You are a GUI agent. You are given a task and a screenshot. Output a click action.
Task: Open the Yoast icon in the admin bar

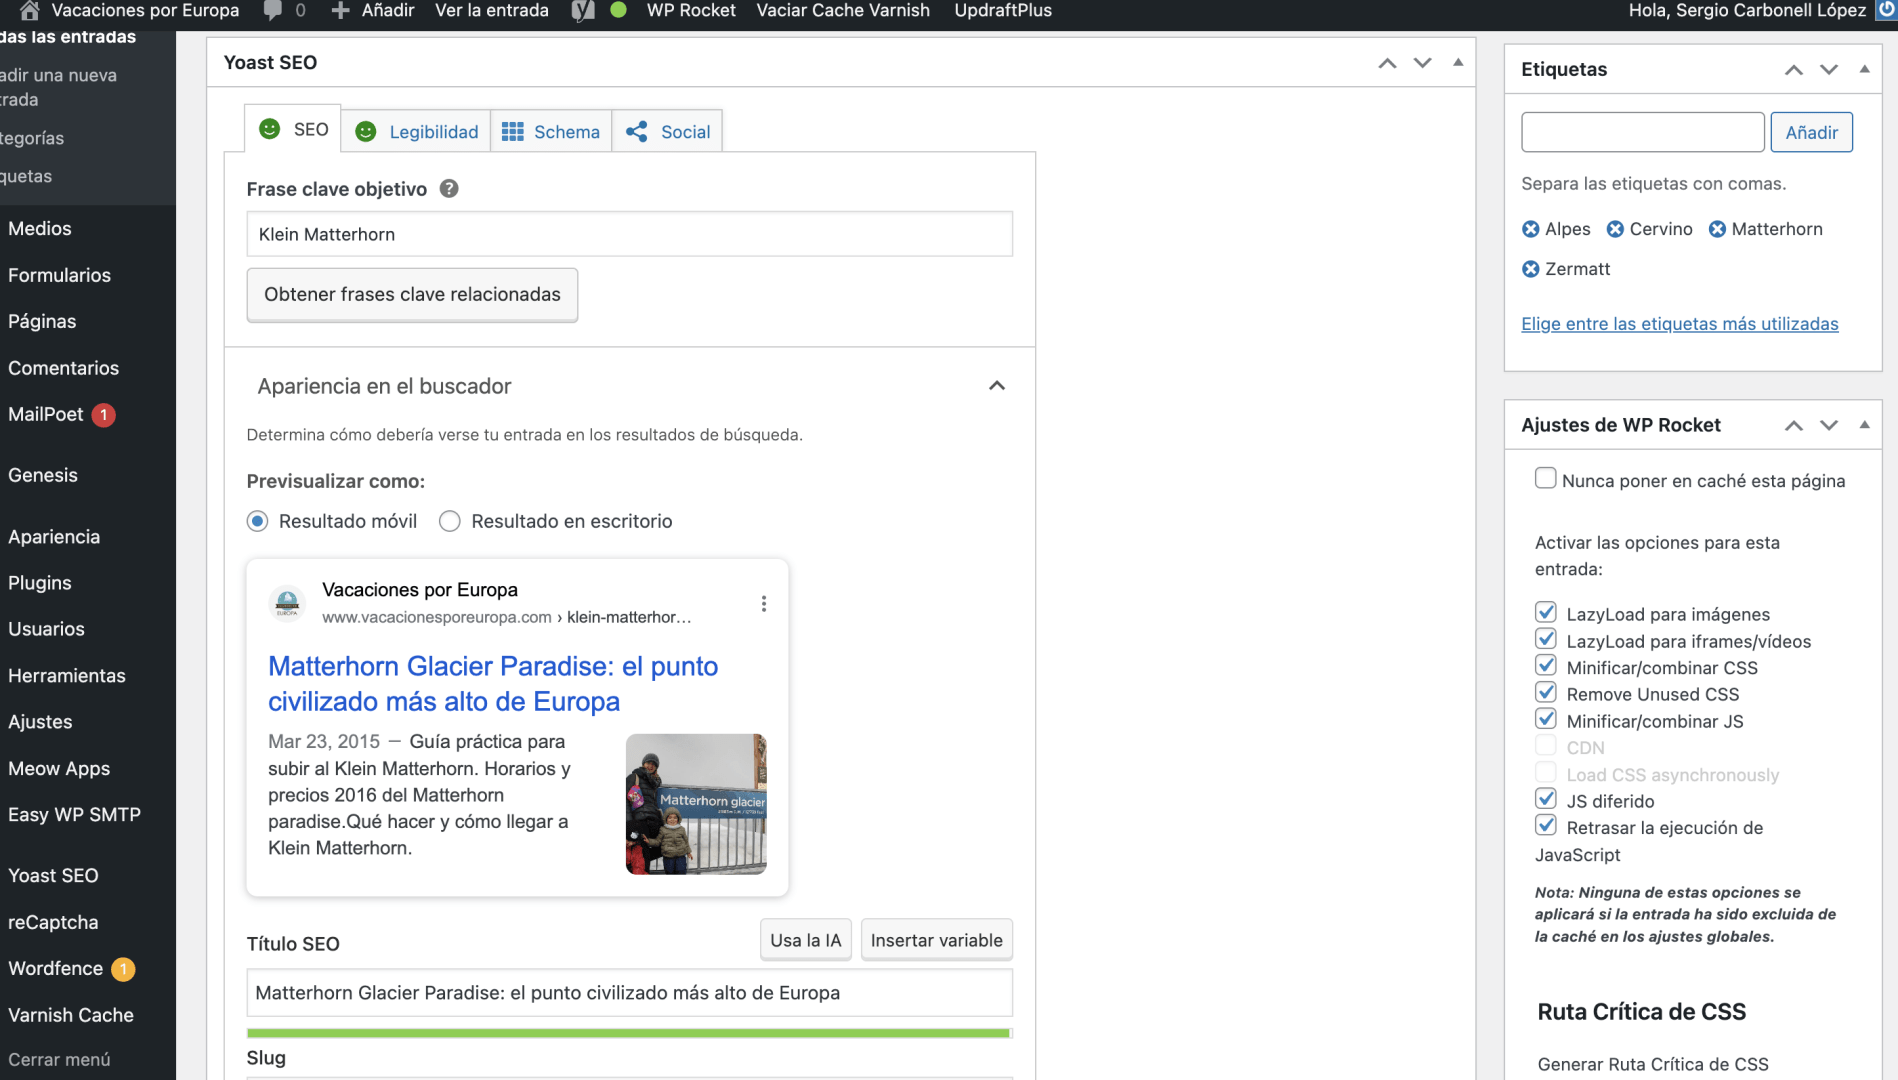583,11
